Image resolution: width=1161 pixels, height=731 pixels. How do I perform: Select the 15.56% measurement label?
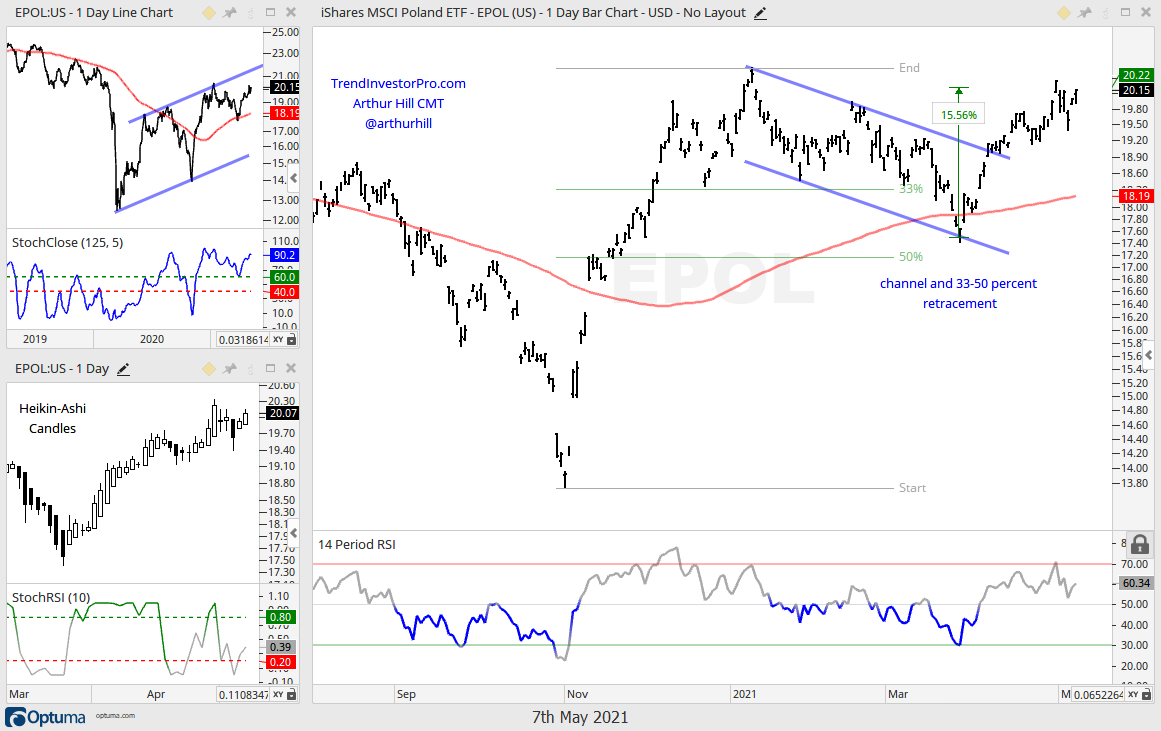(x=959, y=115)
